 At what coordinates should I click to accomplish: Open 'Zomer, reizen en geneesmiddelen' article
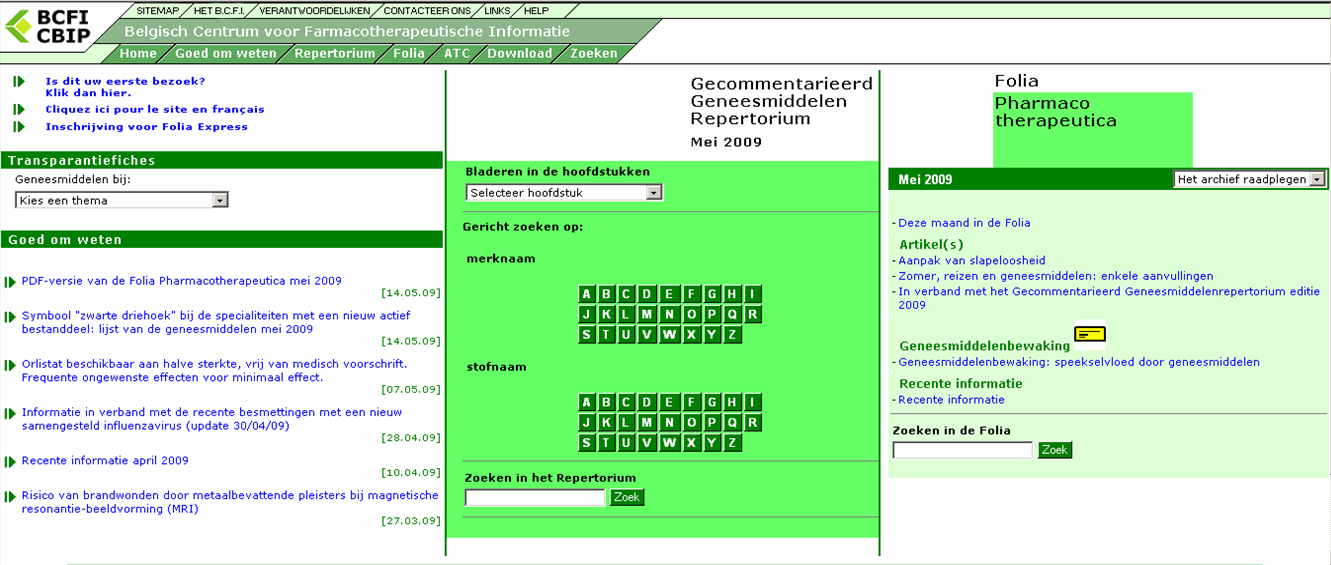[x=1056, y=276]
